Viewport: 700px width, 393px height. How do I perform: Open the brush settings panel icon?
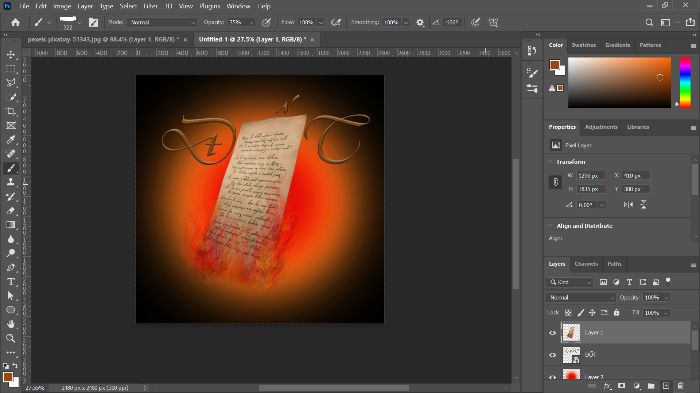(93, 22)
